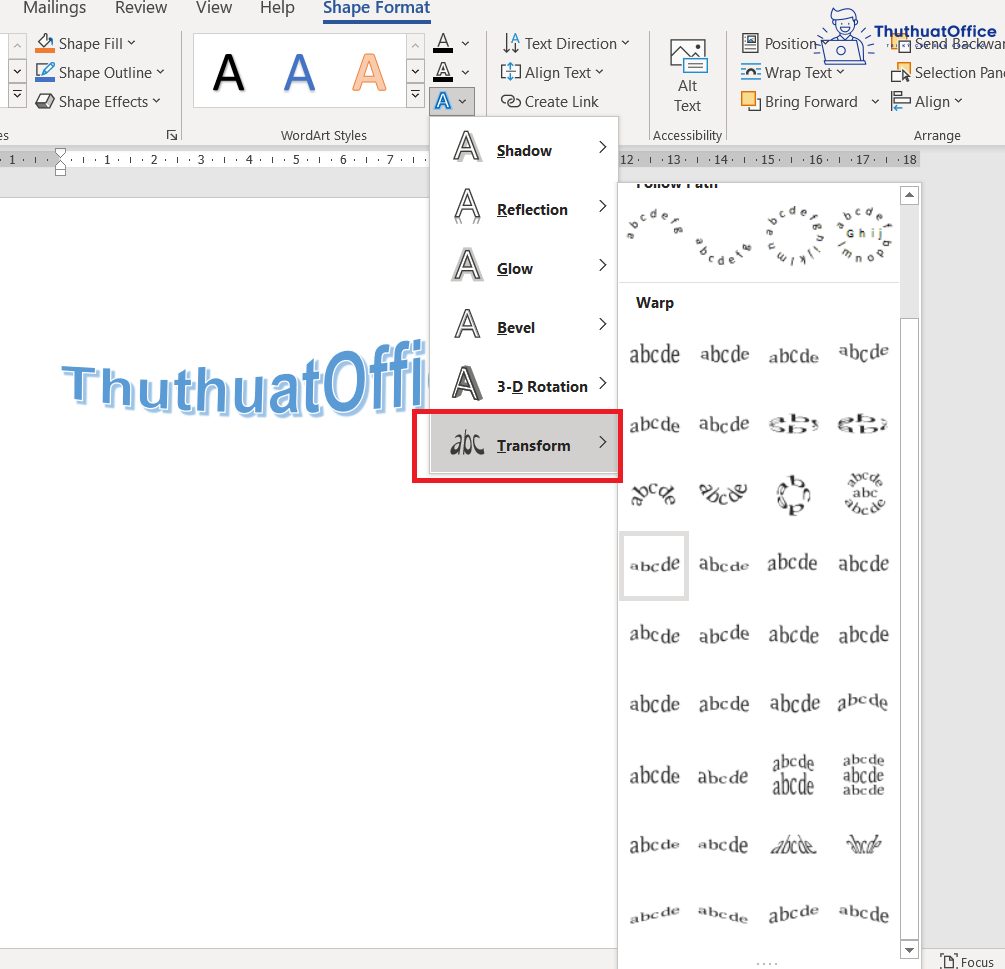Open the Text Outline color dropdown arrow

465,72
